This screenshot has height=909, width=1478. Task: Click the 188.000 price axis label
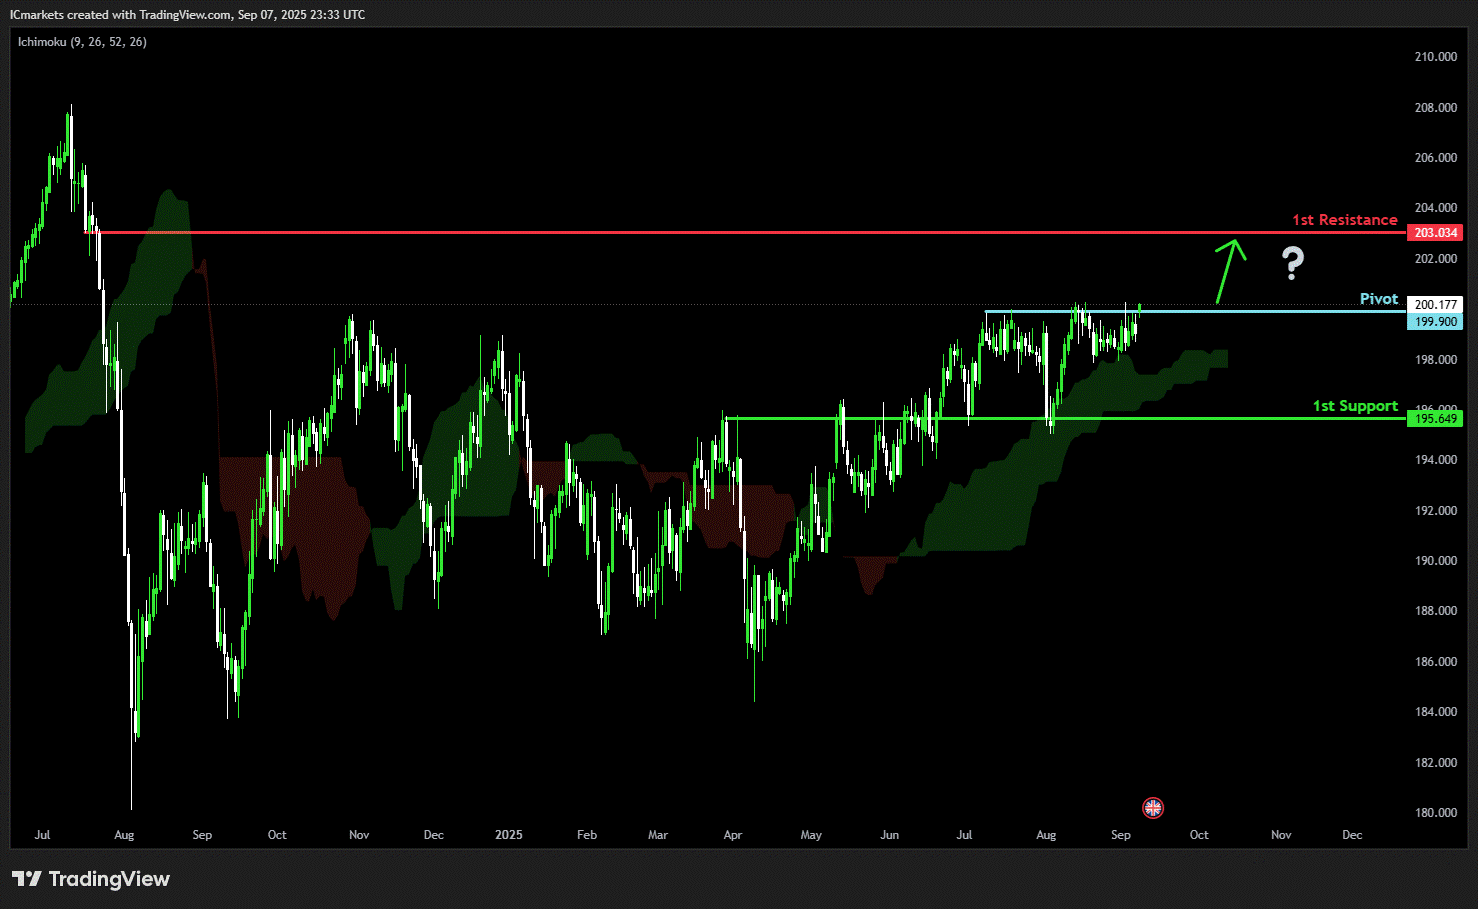coord(1435,611)
